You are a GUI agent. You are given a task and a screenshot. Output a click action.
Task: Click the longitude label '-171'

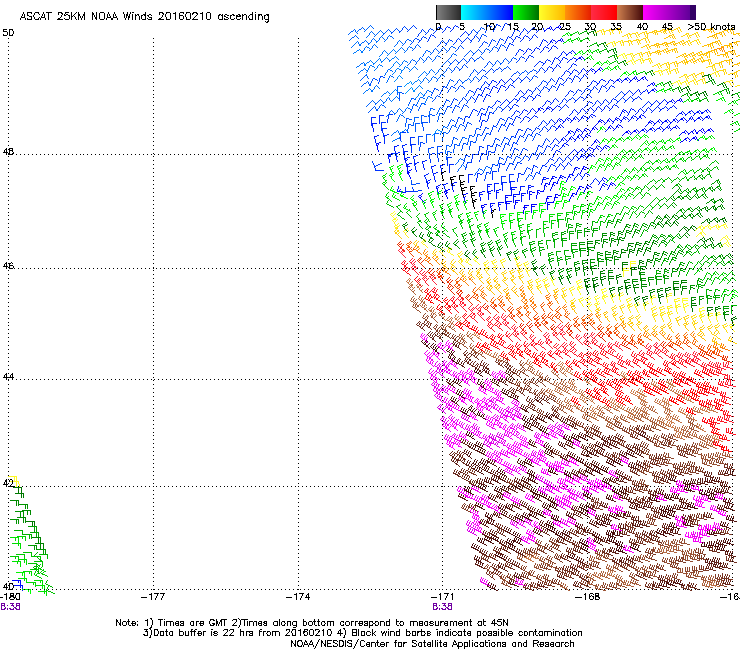[x=443, y=597]
